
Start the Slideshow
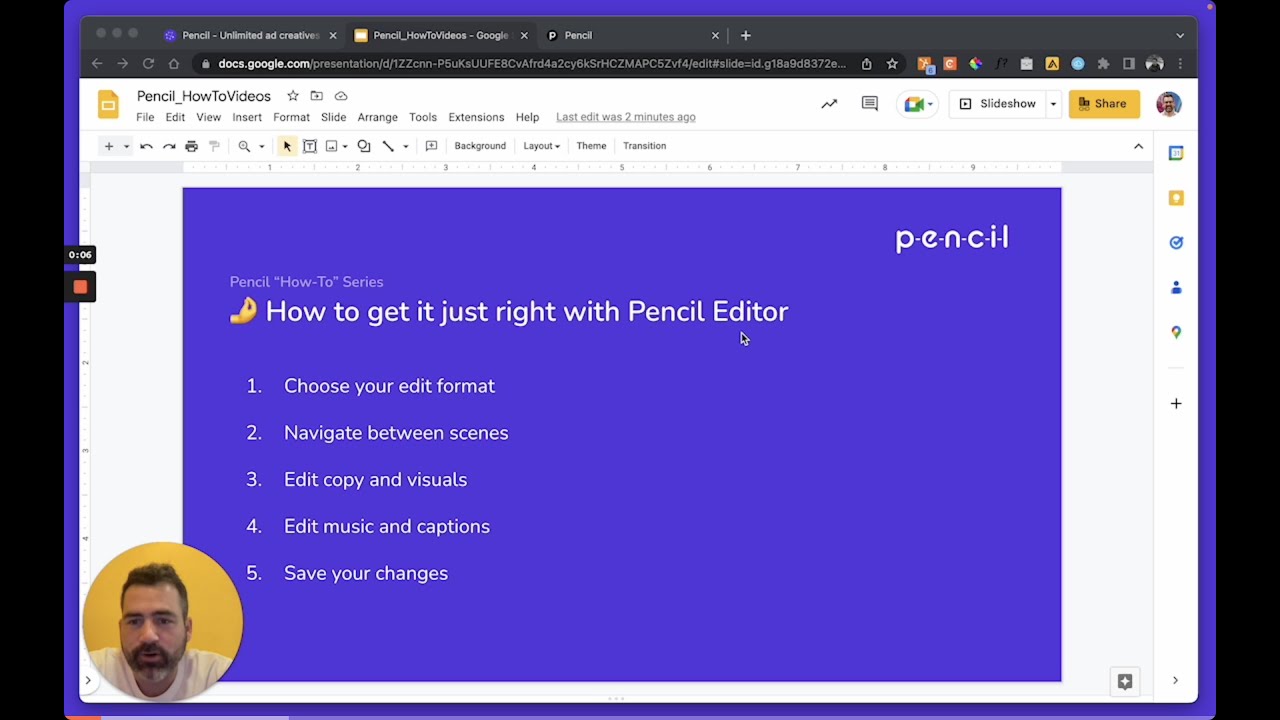[x=998, y=104]
